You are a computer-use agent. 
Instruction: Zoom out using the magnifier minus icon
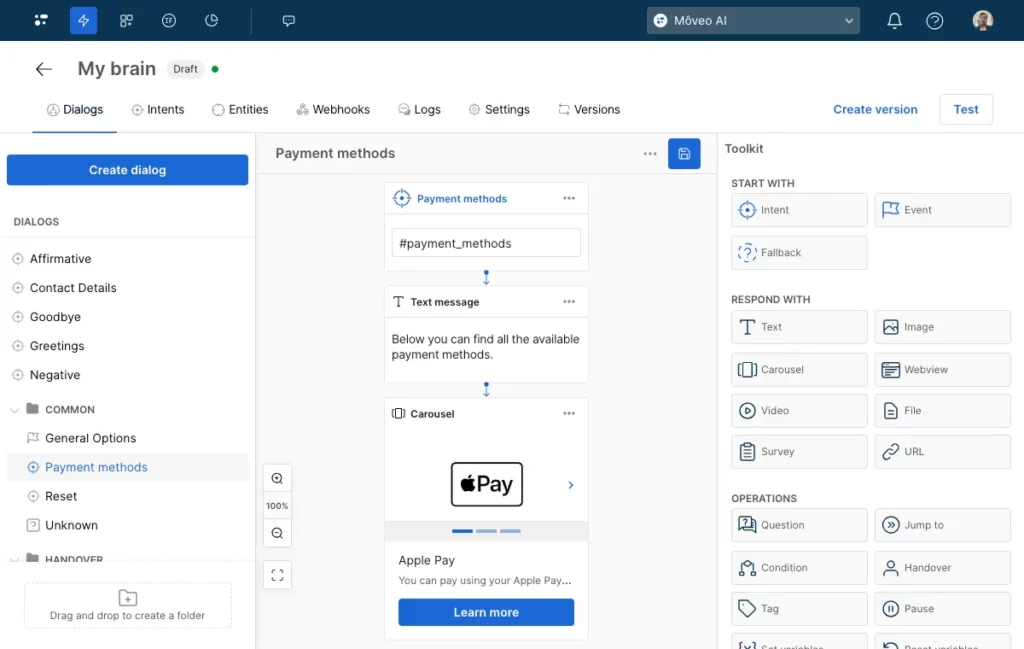coord(277,533)
